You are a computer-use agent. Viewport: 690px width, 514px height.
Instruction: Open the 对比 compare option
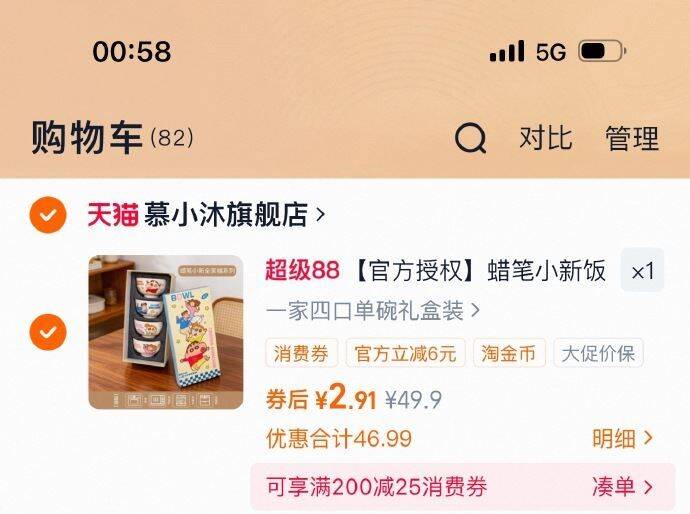pos(546,138)
